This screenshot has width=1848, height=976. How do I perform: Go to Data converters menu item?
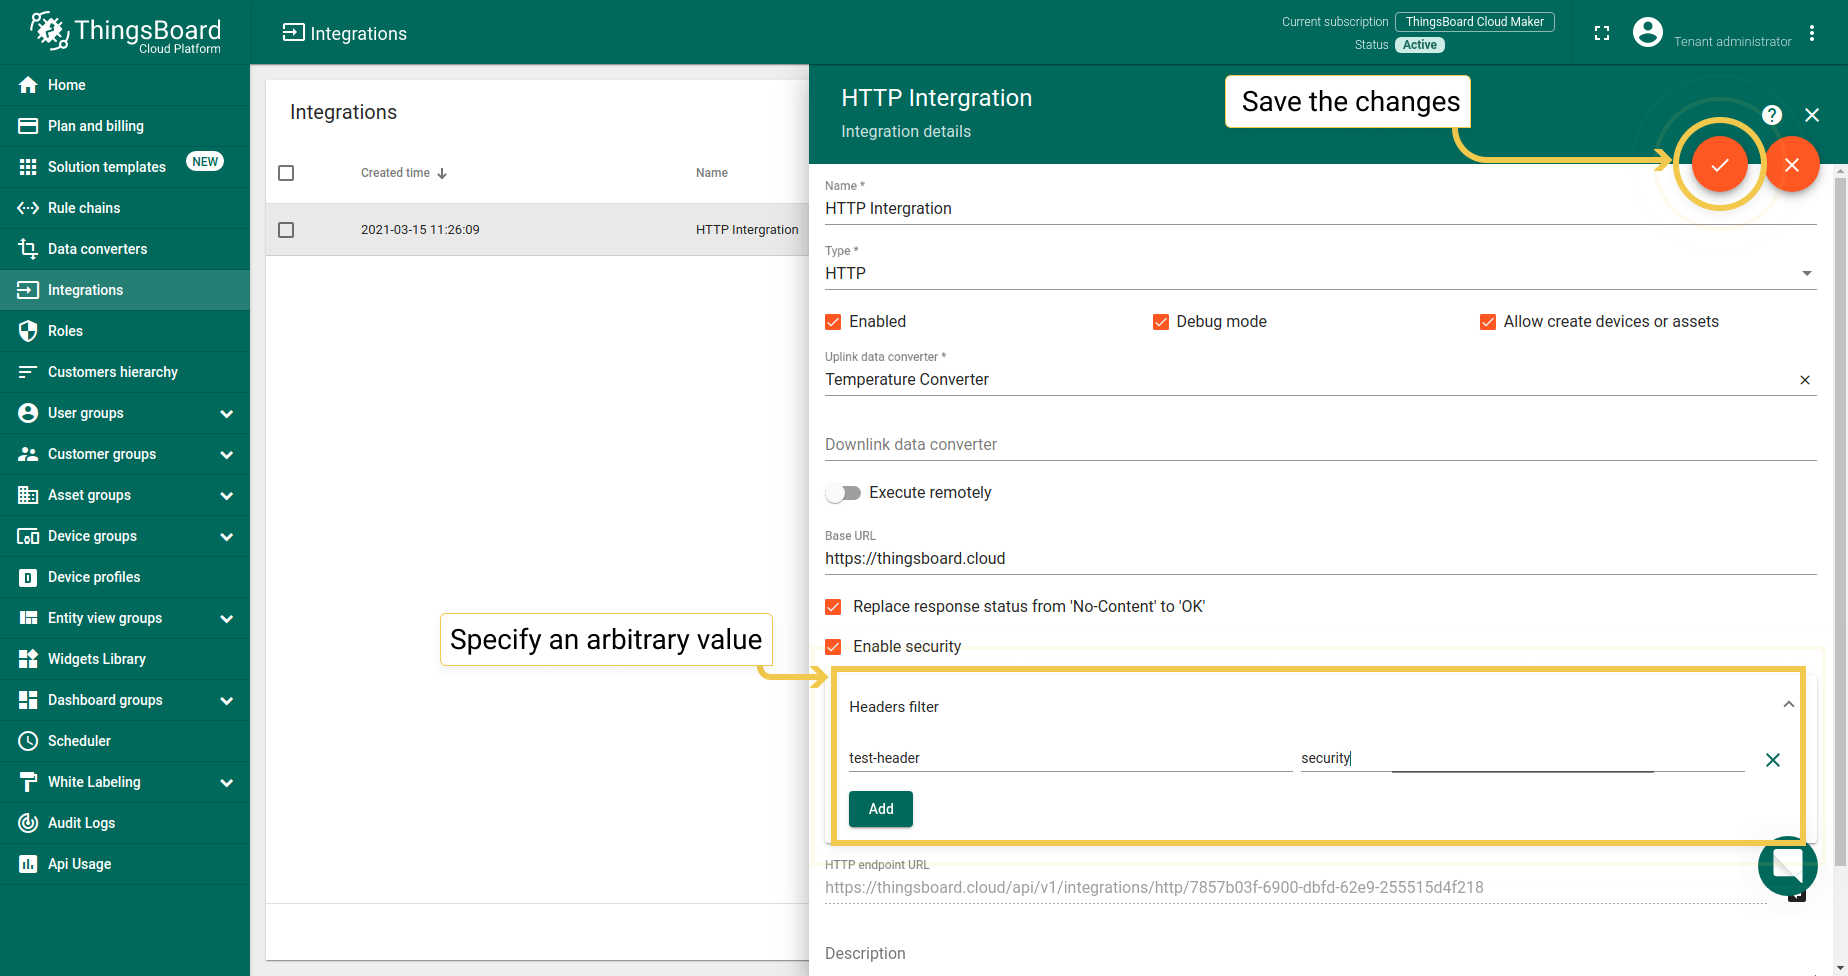coord(125,249)
